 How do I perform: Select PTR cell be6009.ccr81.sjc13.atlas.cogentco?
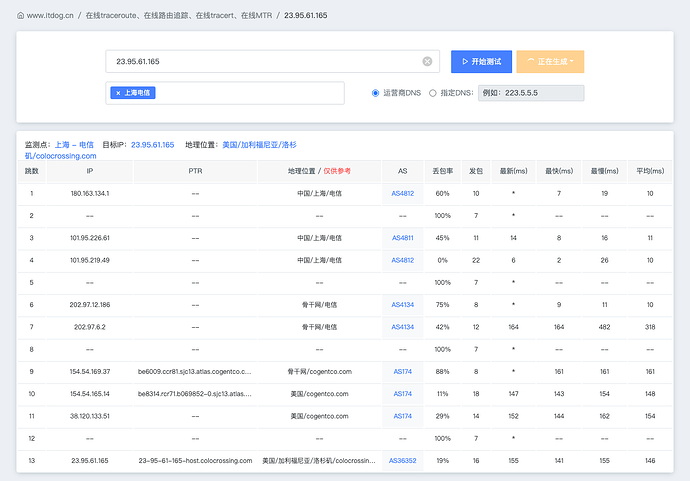coord(195,371)
